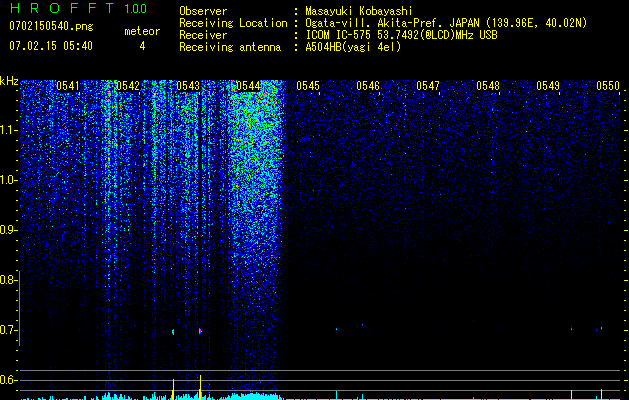629x400 pixels.
Task: Click the 0543 time marker
Action: 188,86
